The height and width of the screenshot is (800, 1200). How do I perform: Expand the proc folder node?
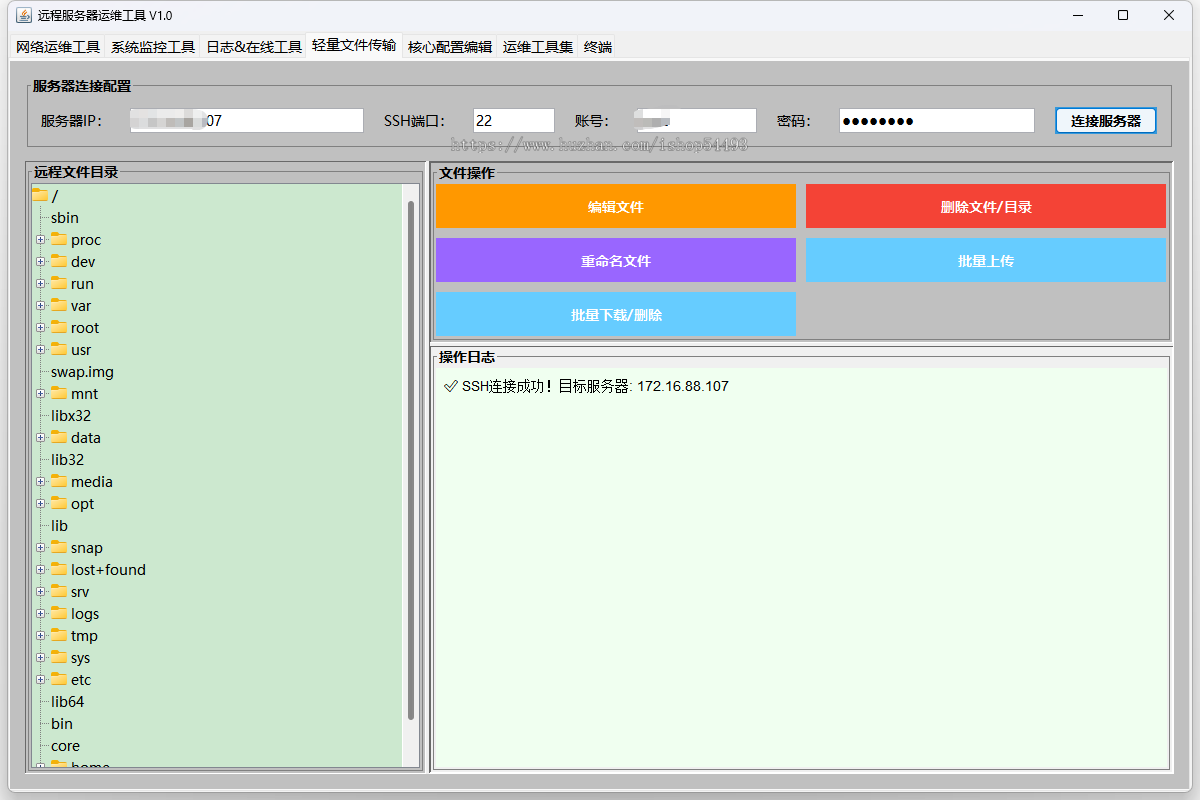pos(41,240)
